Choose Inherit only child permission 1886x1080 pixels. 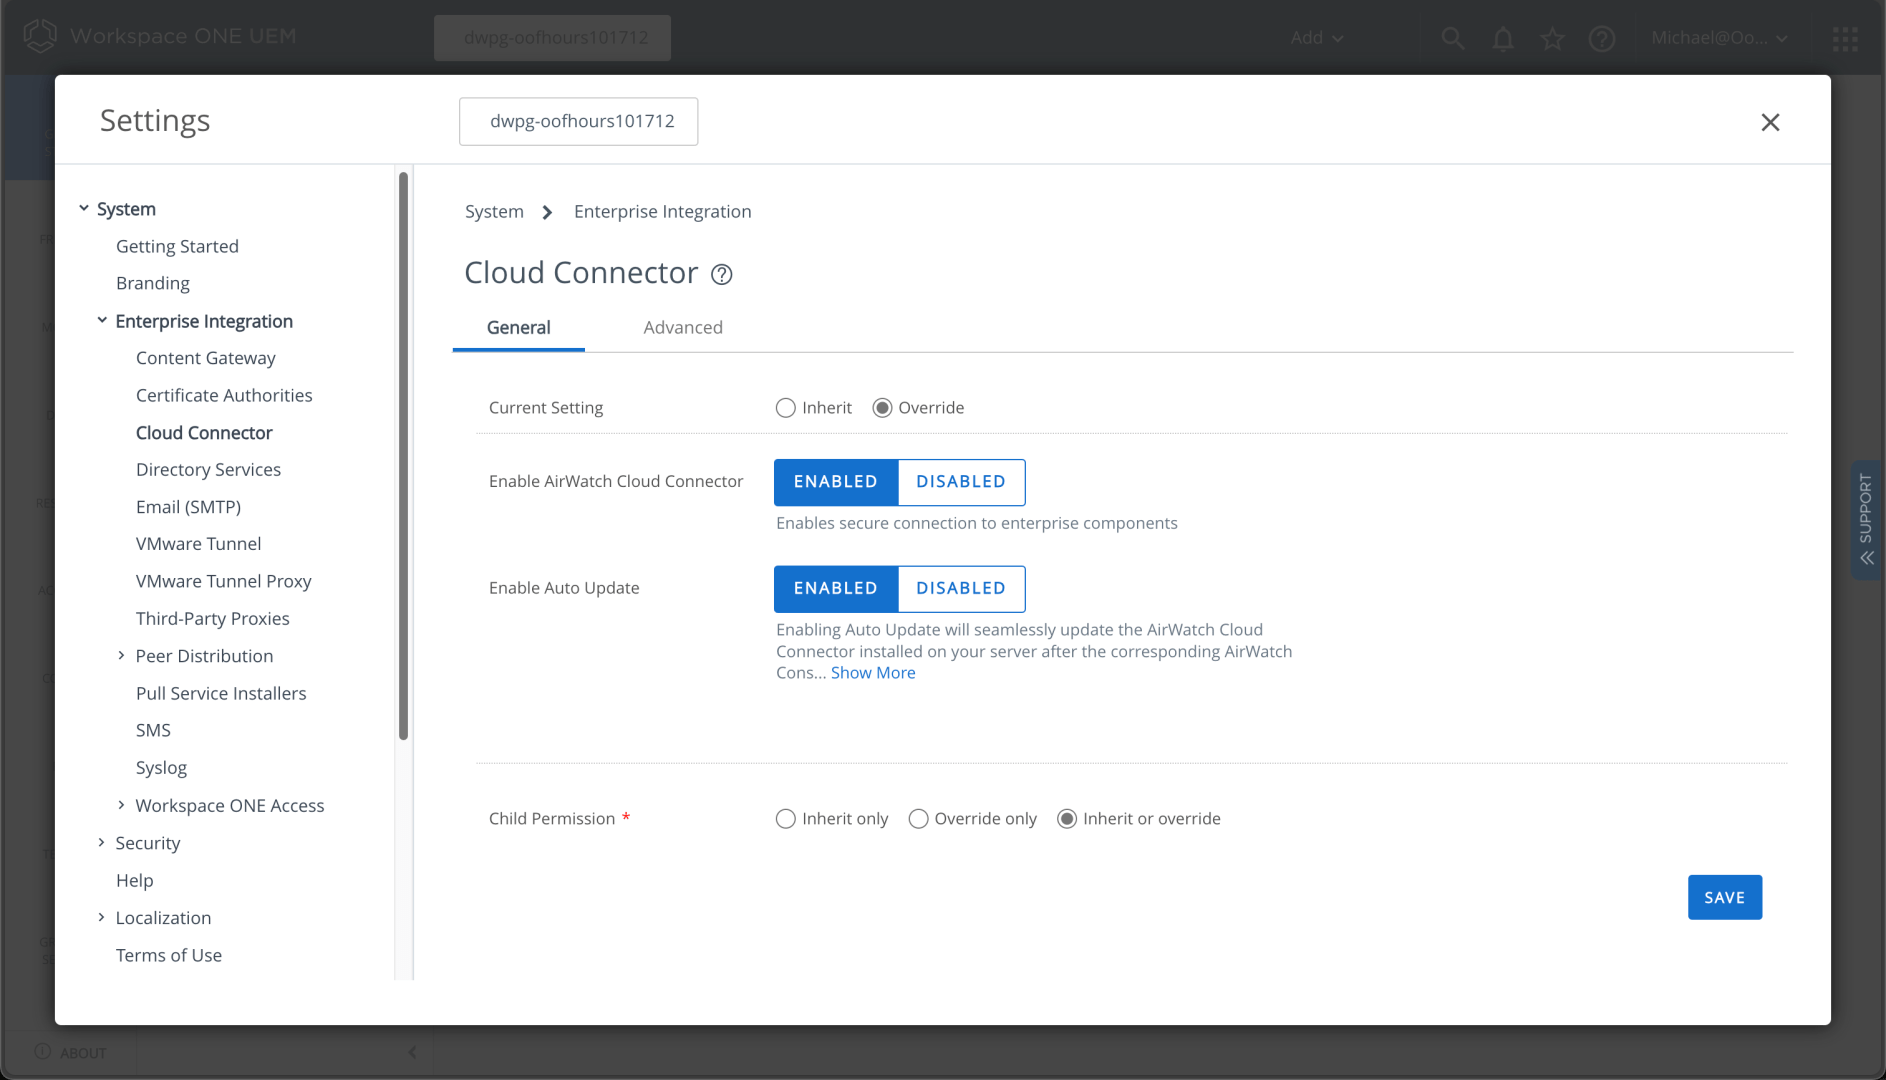786,819
